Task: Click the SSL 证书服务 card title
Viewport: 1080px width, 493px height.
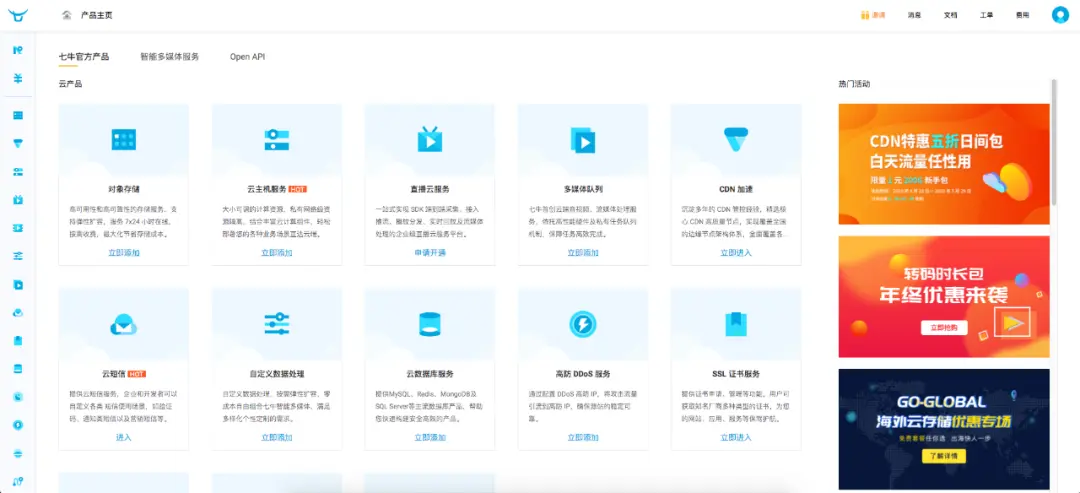Action: coord(736,374)
